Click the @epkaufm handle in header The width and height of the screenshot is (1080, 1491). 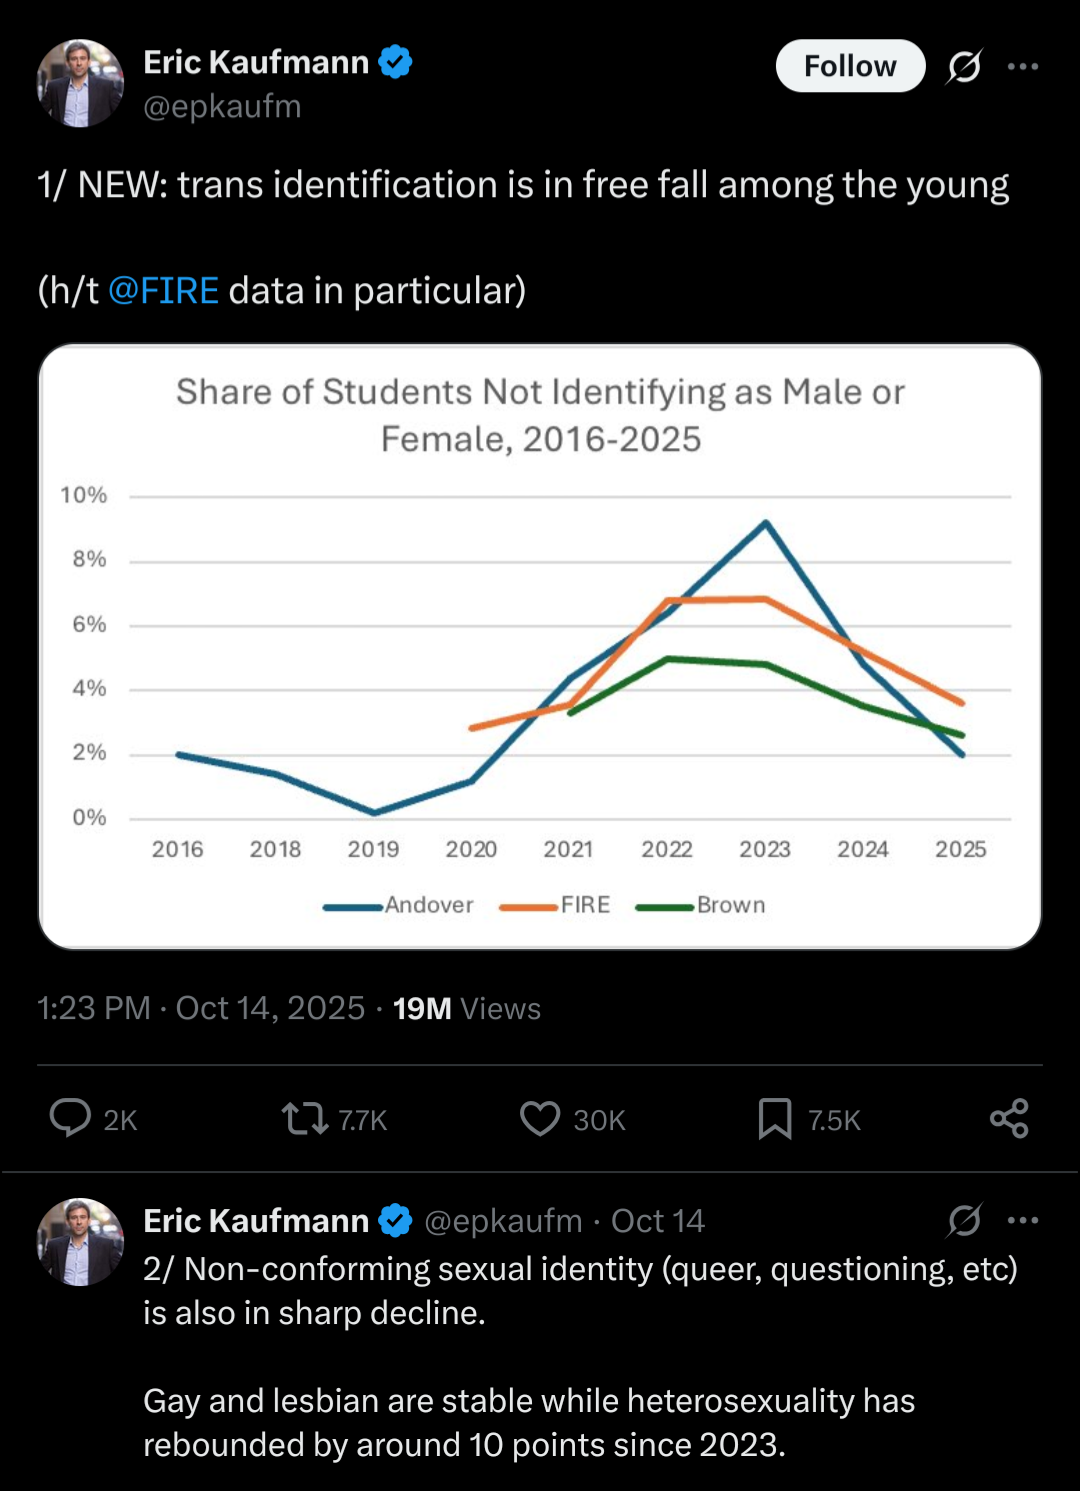tap(222, 107)
